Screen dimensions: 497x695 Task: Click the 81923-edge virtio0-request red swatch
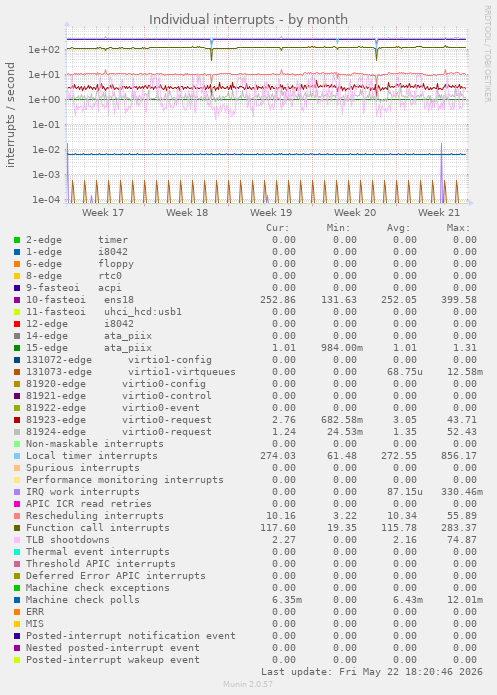17,420
